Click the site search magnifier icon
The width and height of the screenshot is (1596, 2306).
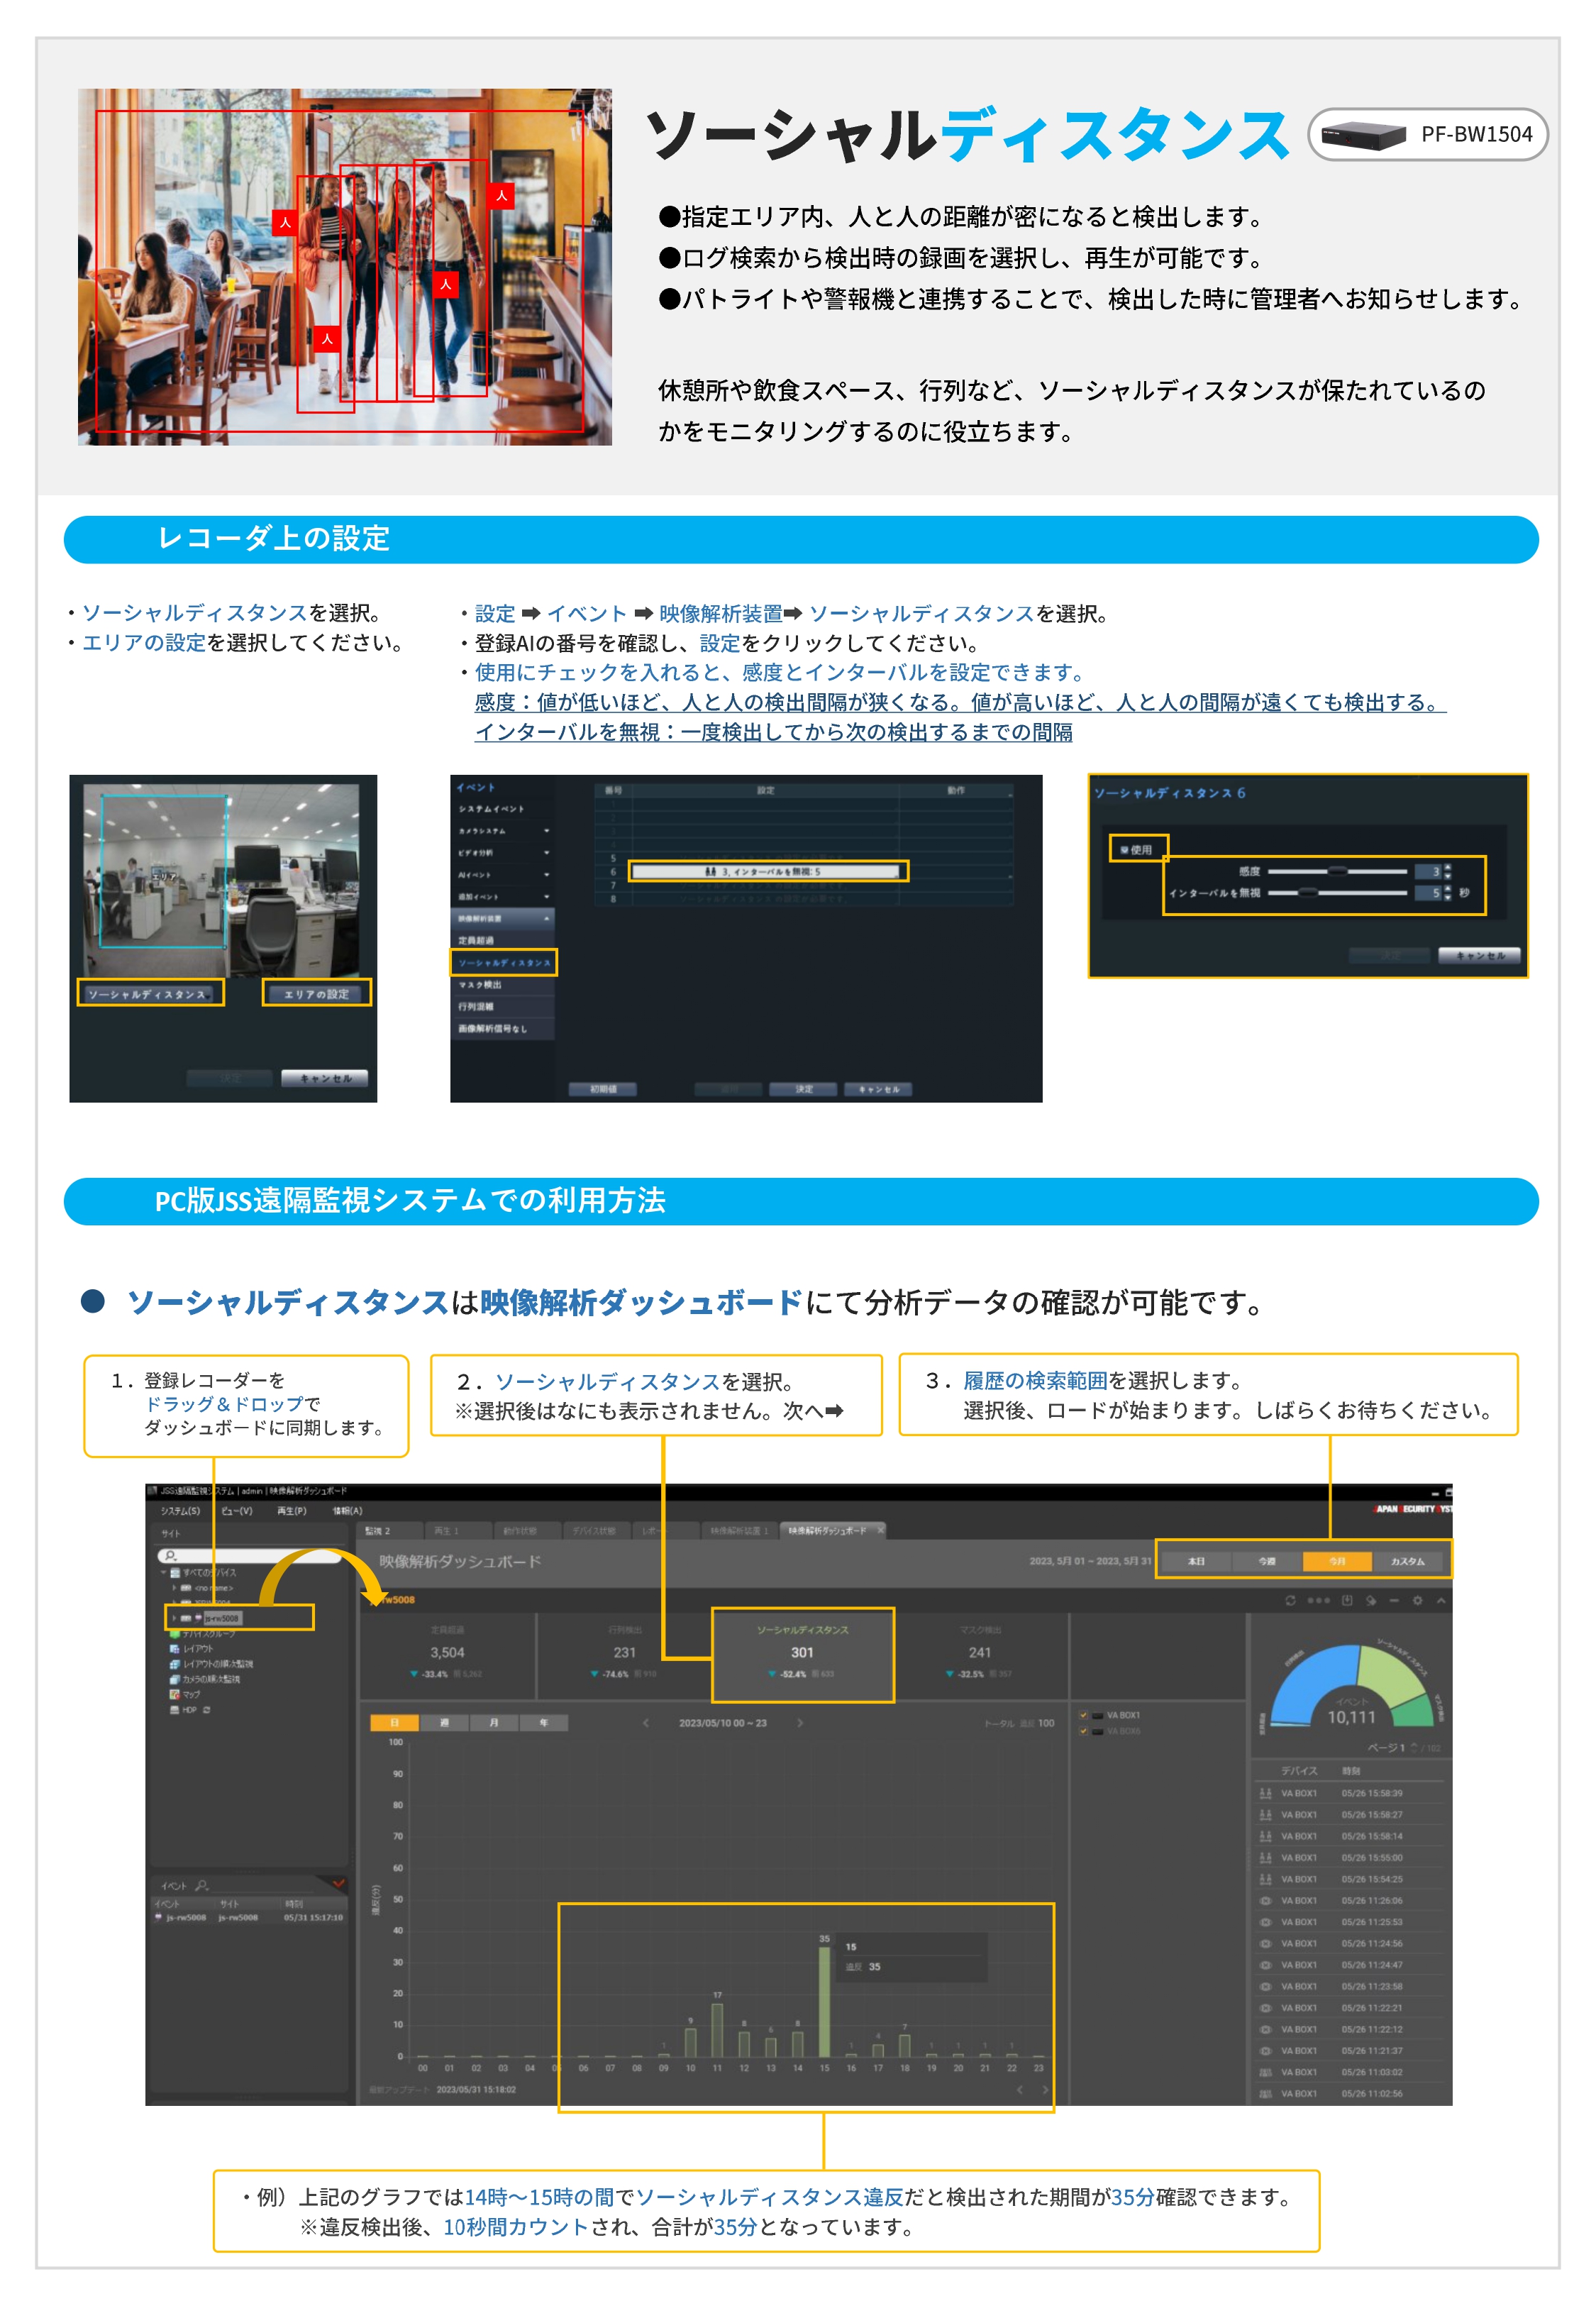pos(170,1556)
